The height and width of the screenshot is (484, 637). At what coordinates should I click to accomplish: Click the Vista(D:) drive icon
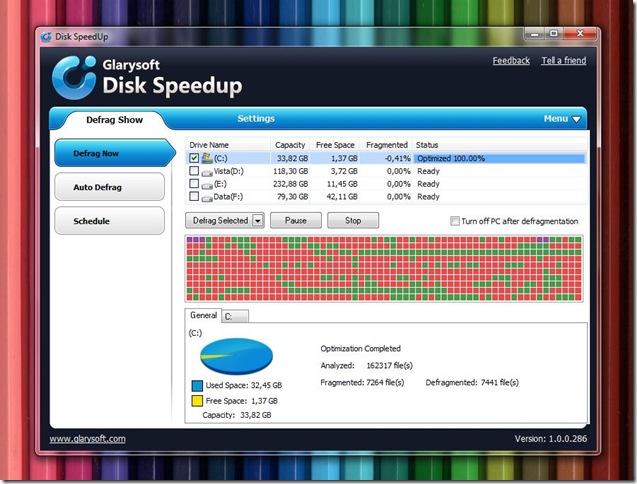coord(207,173)
